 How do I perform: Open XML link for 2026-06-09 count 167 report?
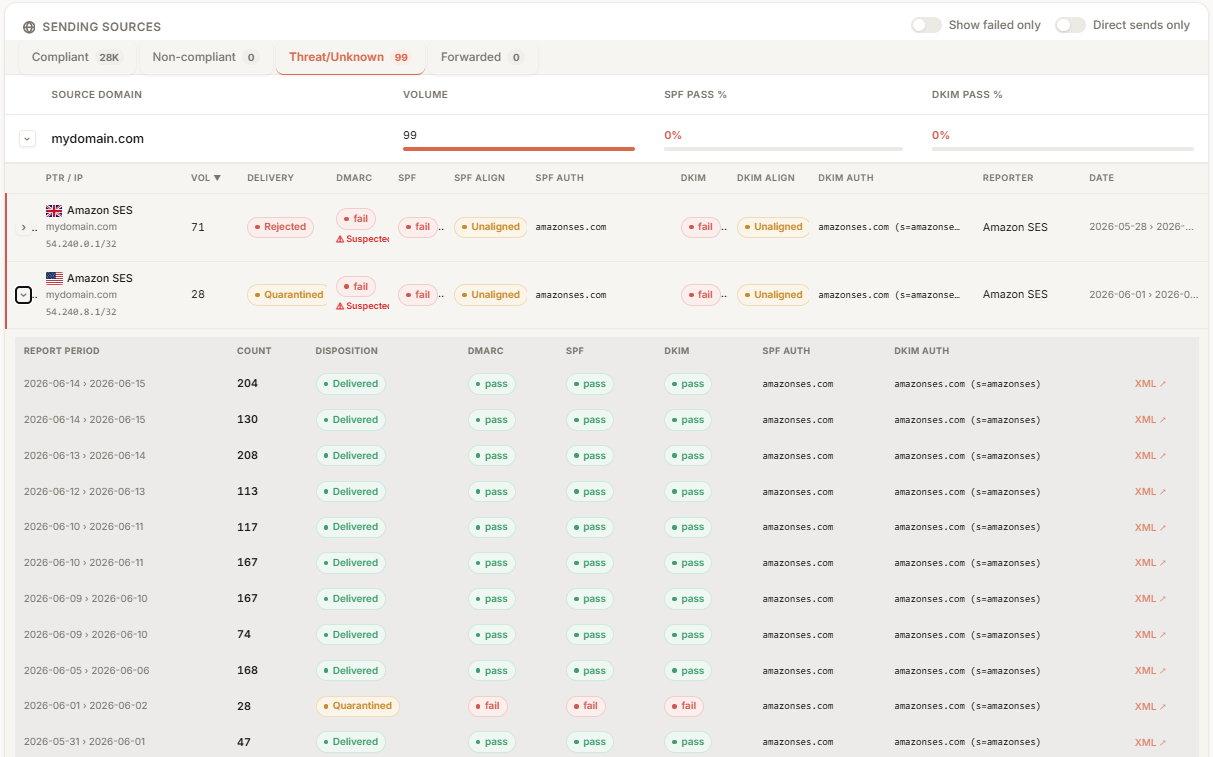point(1150,599)
